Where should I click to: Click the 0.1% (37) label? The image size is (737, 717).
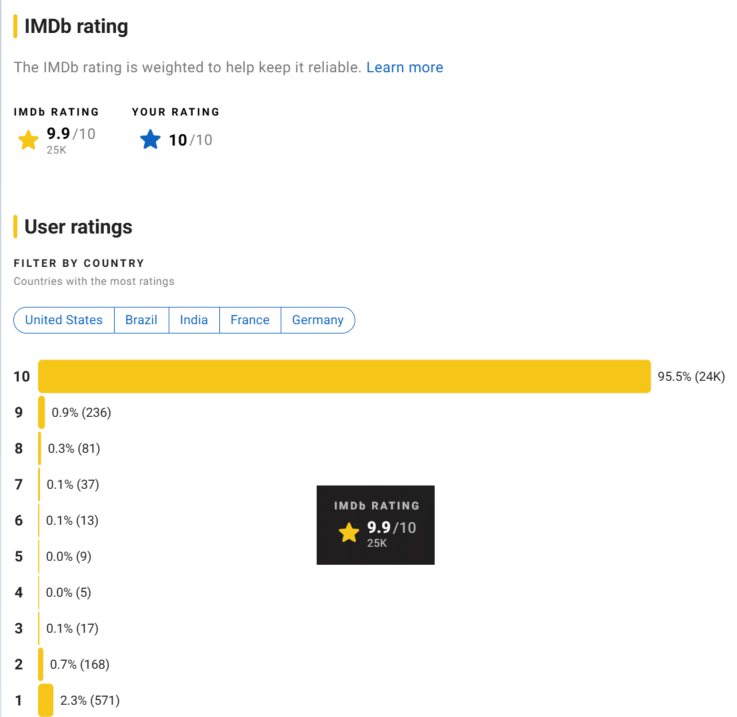coord(73,484)
